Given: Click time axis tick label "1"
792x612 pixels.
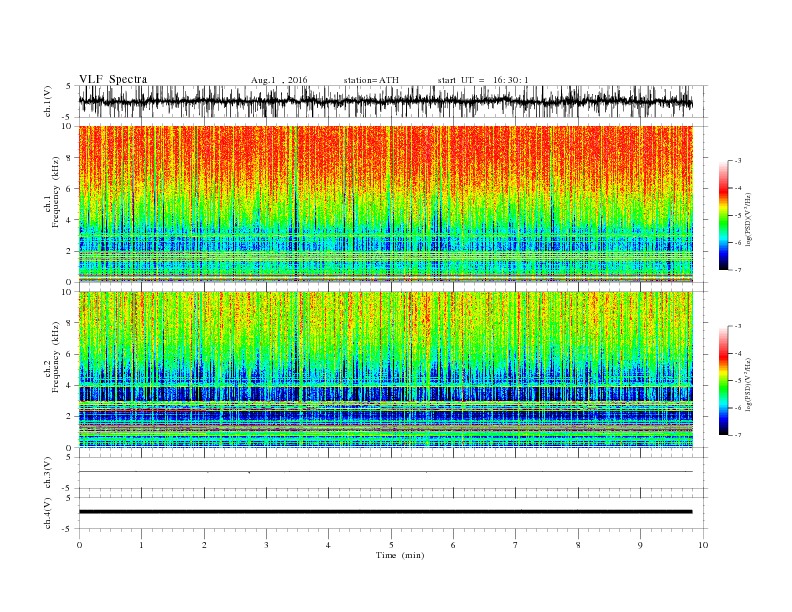Looking at the screenshot, I should pos(141,545).
